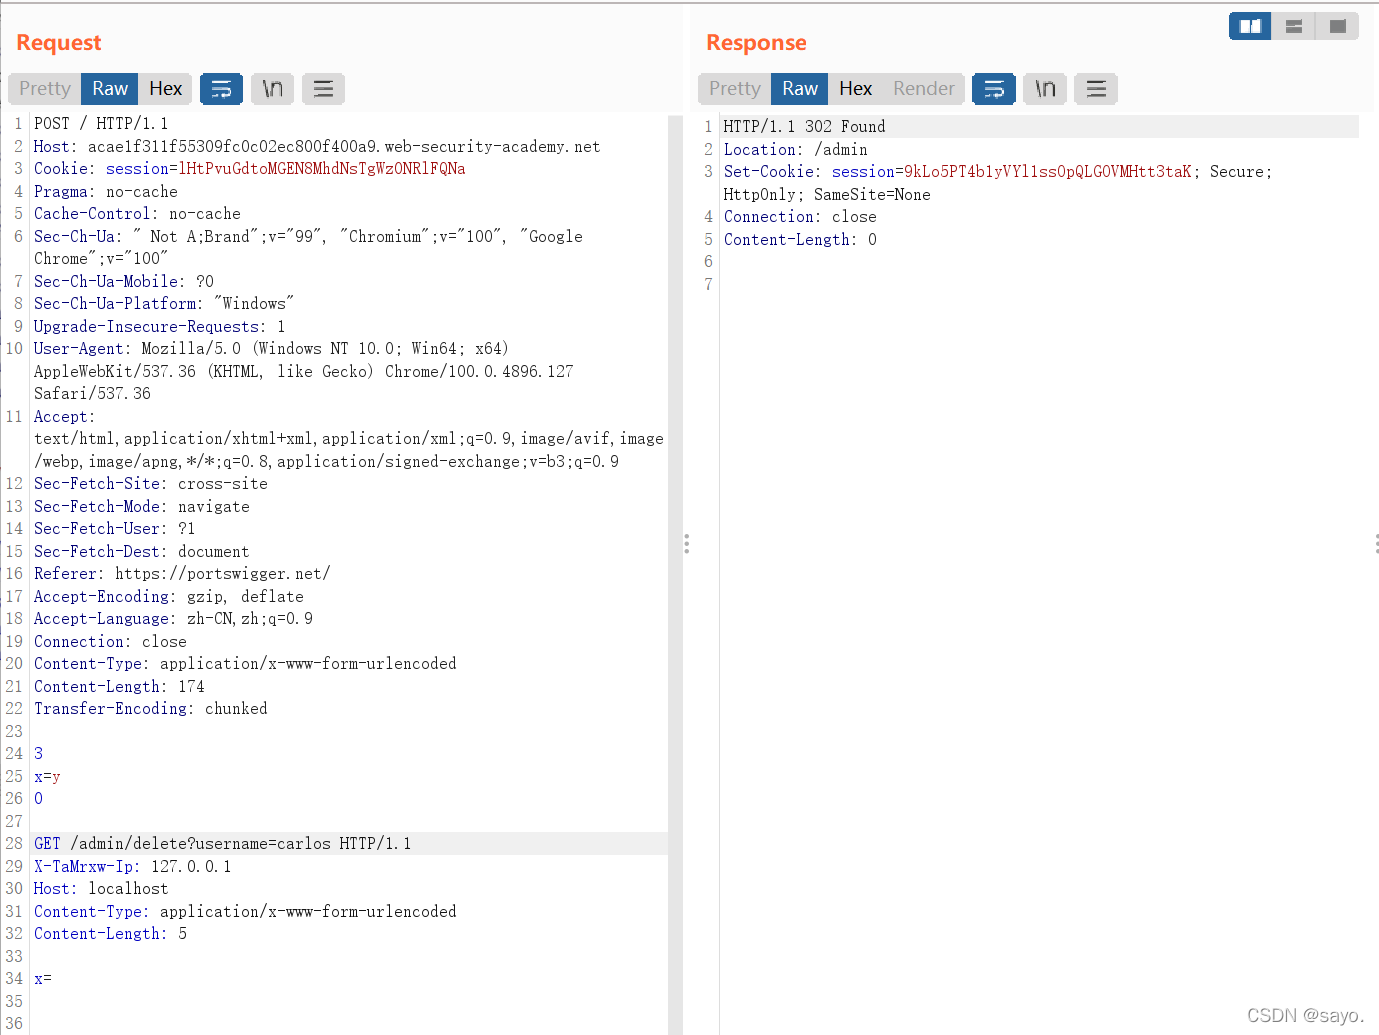Click the "POST / HTTP/1.1" request line
1379x1035 pixels.
pos(101,124)
